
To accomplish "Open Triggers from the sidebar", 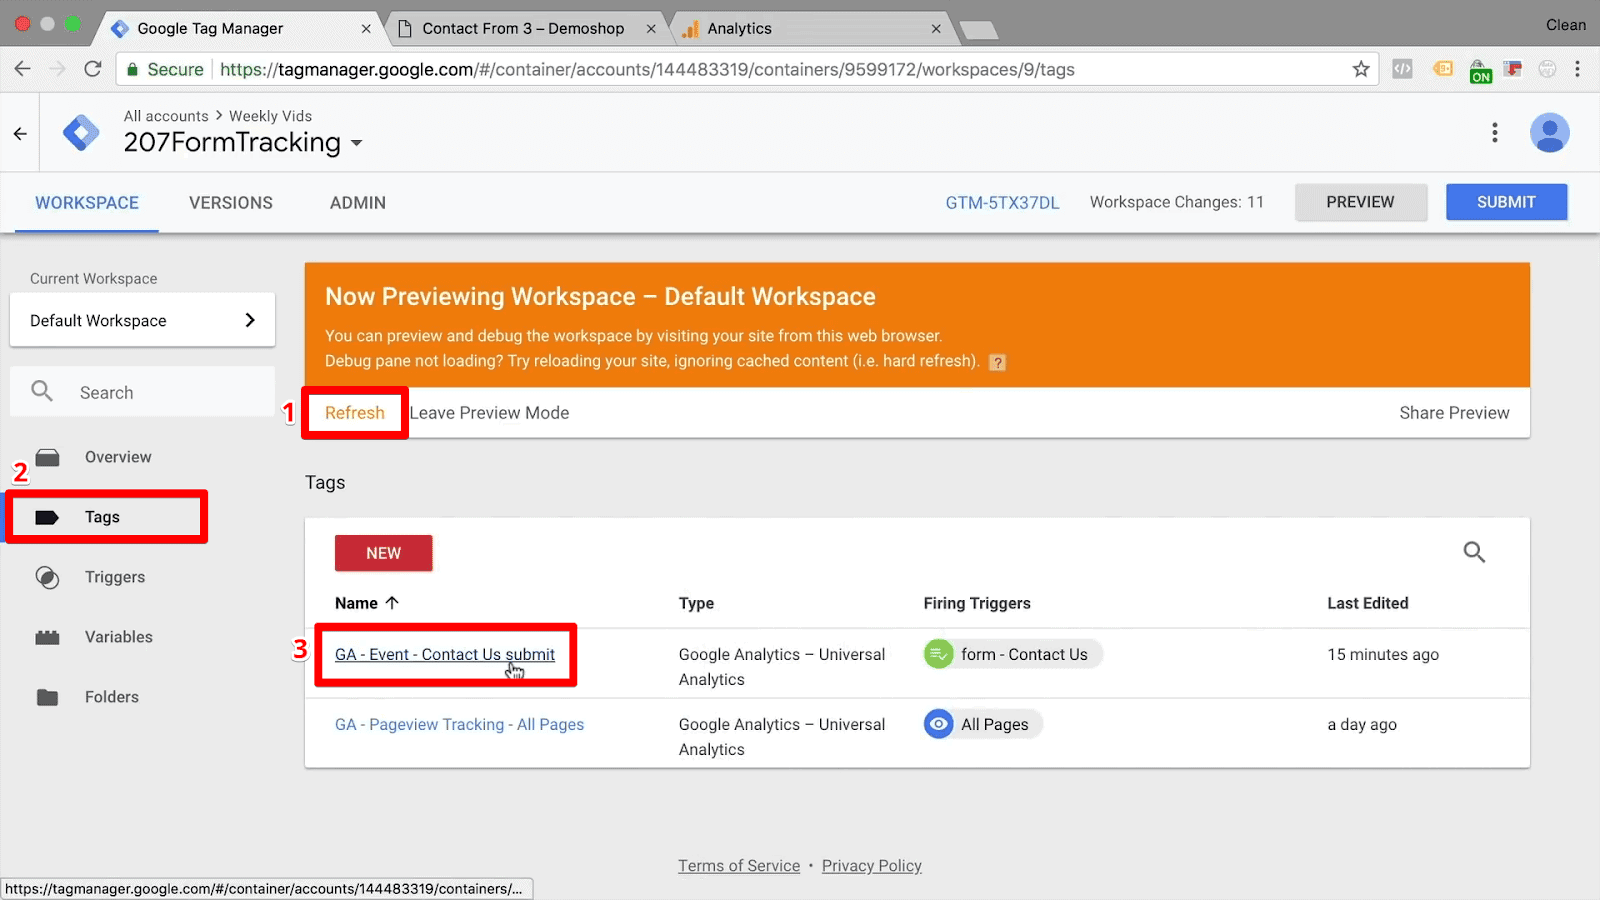I will click(x=114, y=576).
